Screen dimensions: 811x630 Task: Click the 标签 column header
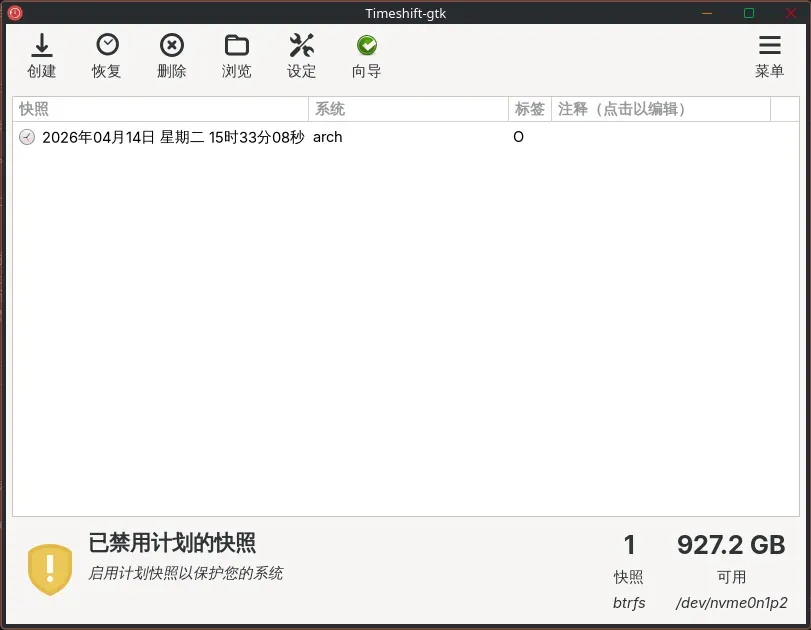pos(530,109)
